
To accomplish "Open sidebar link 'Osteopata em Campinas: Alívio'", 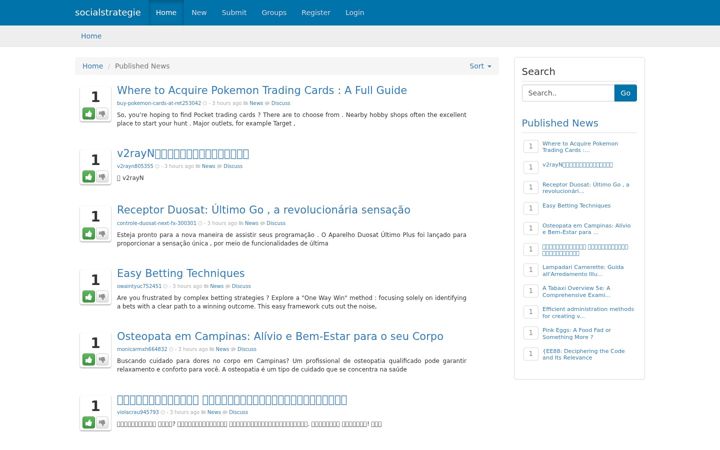I will tap(586, 229).
